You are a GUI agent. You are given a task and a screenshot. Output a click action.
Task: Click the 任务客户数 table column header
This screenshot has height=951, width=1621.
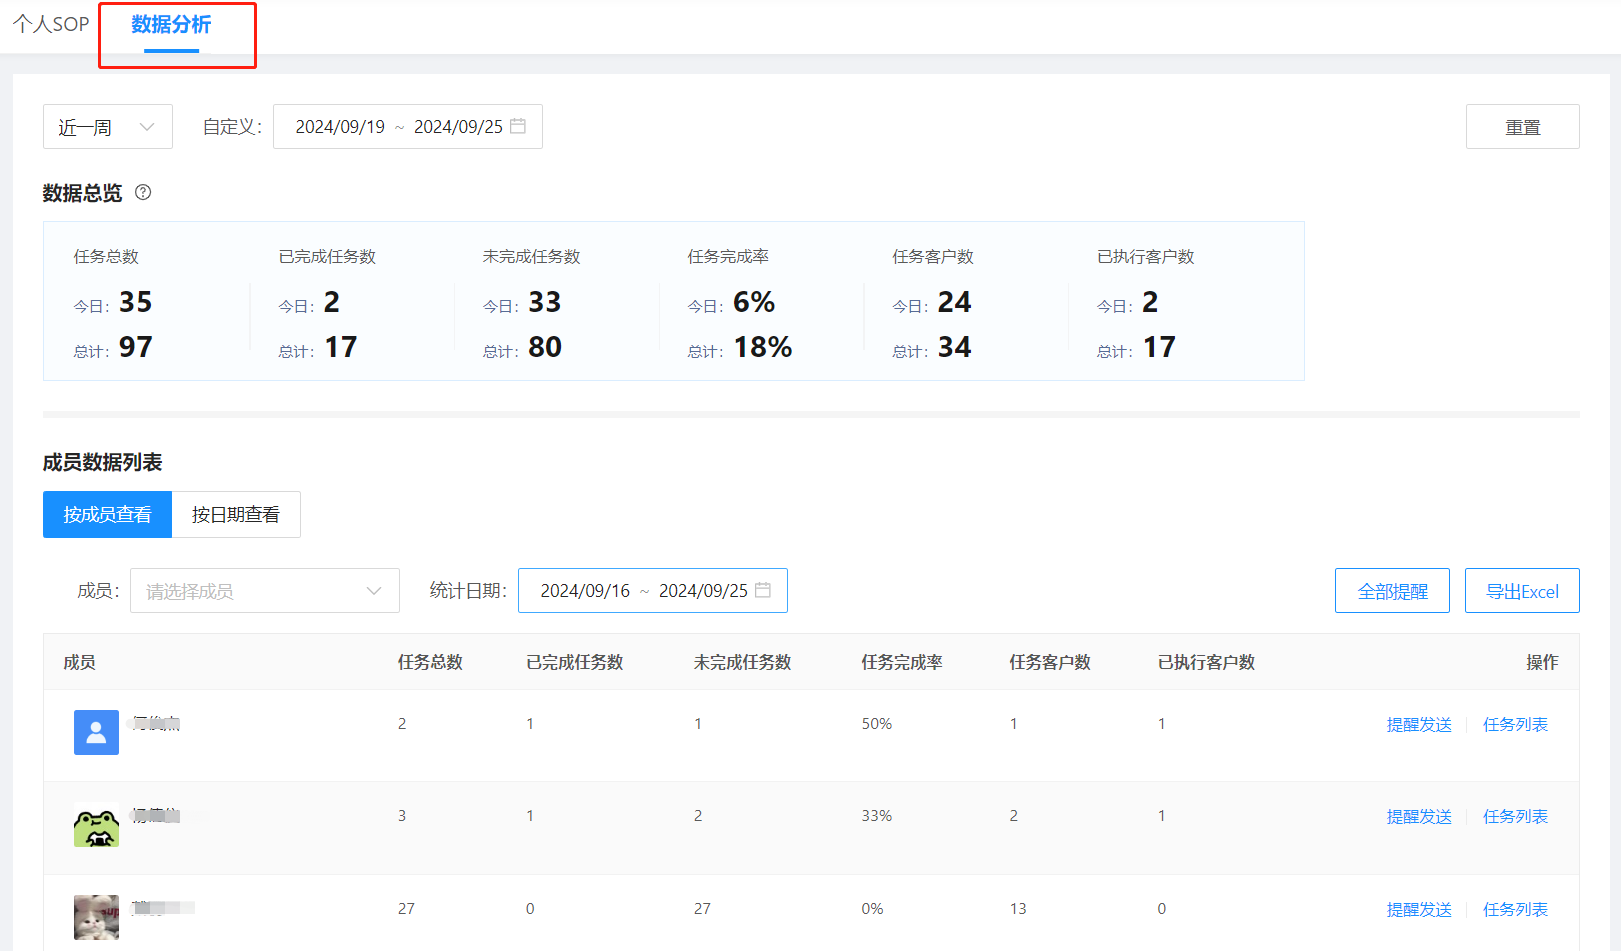coord(1050,662)
